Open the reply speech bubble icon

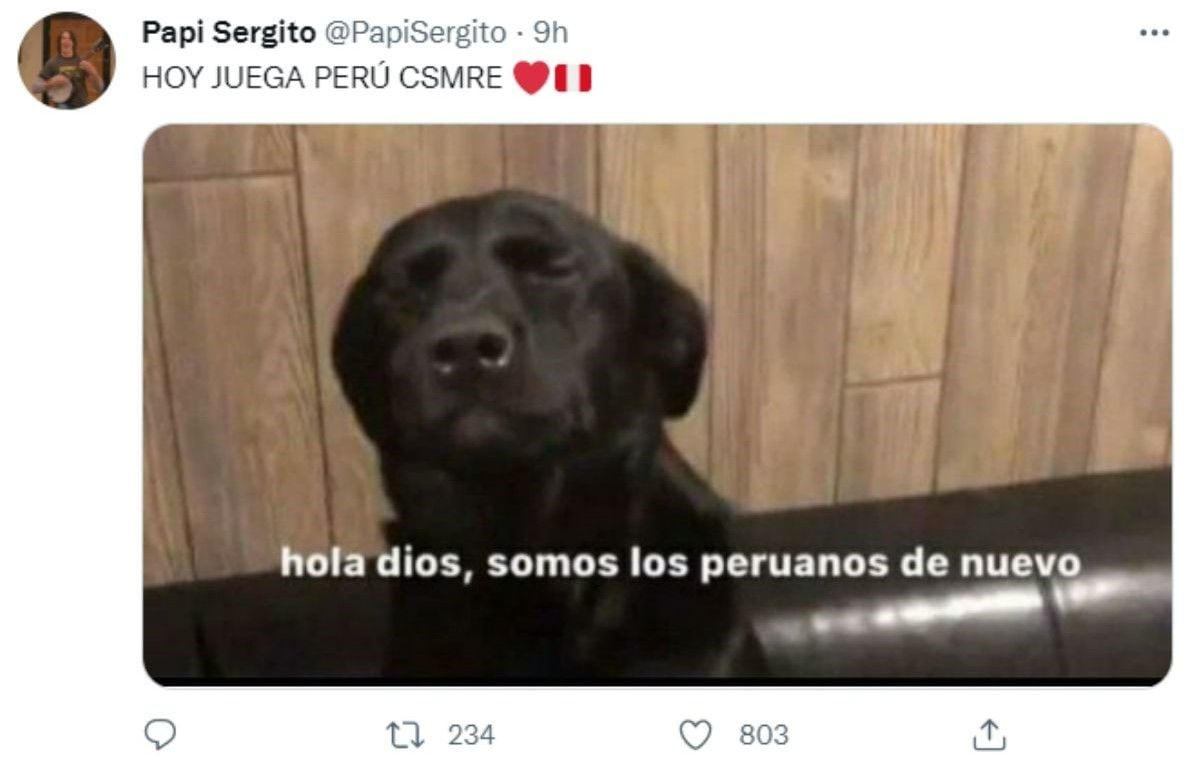160,734
